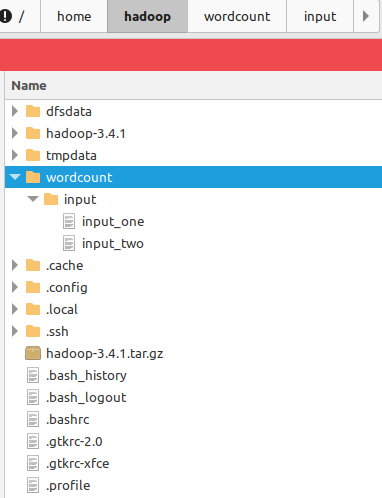Click the tmpdata folder icon
The height and width of the screenshot is (498, 382).
tap(33, 155)
